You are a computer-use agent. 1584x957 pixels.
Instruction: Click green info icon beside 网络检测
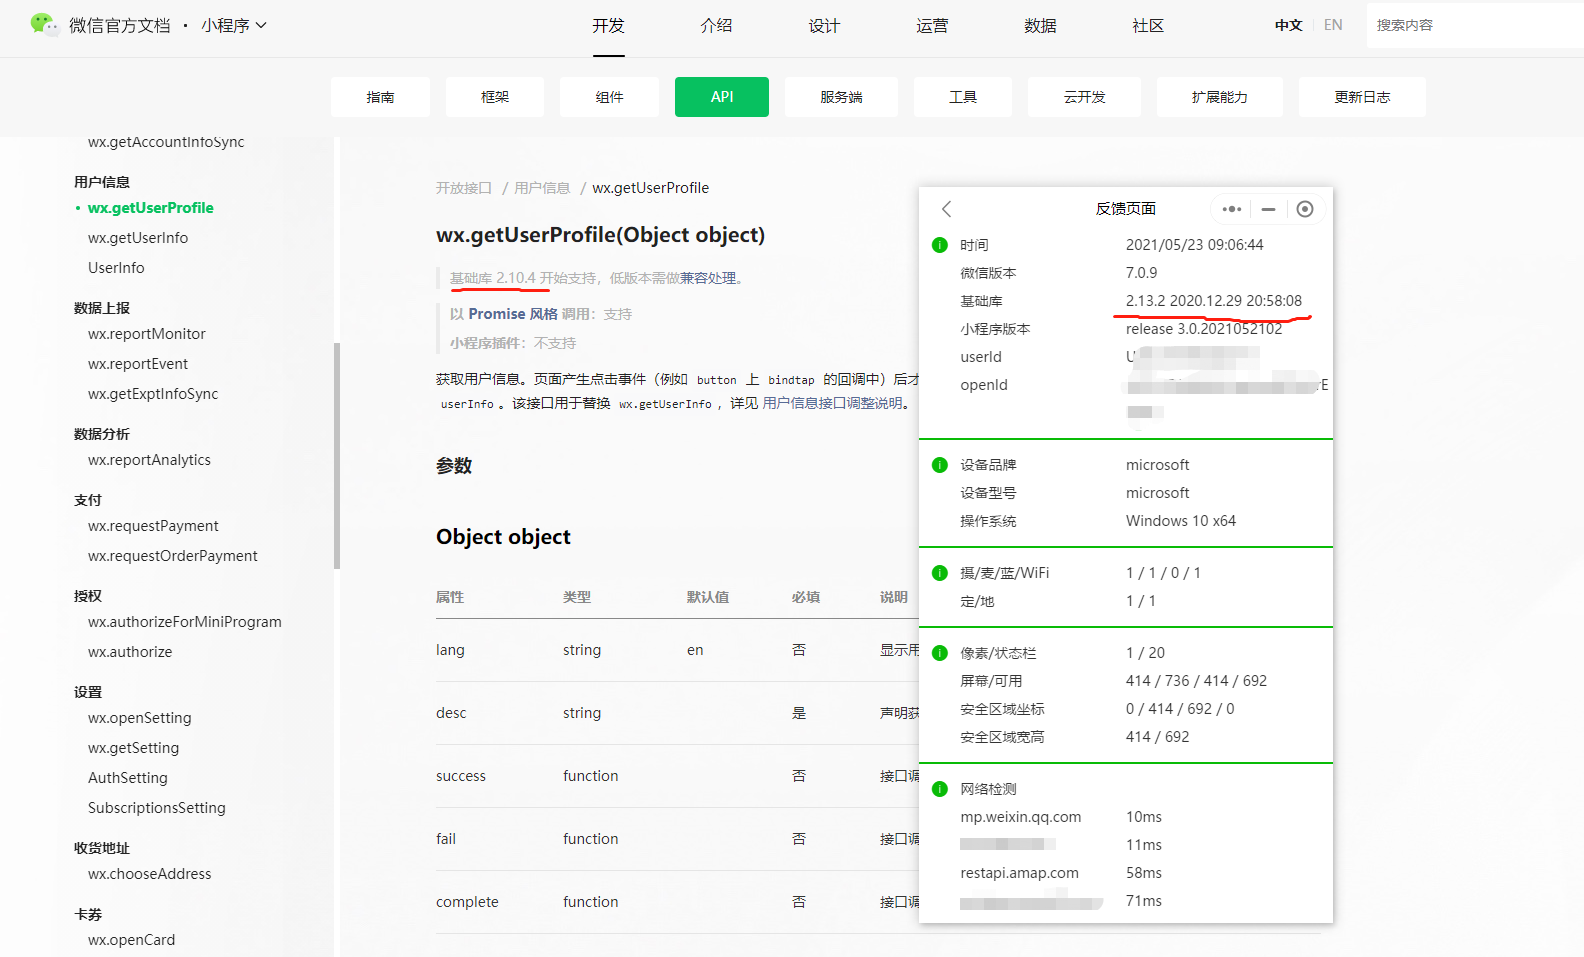point(940,789)
